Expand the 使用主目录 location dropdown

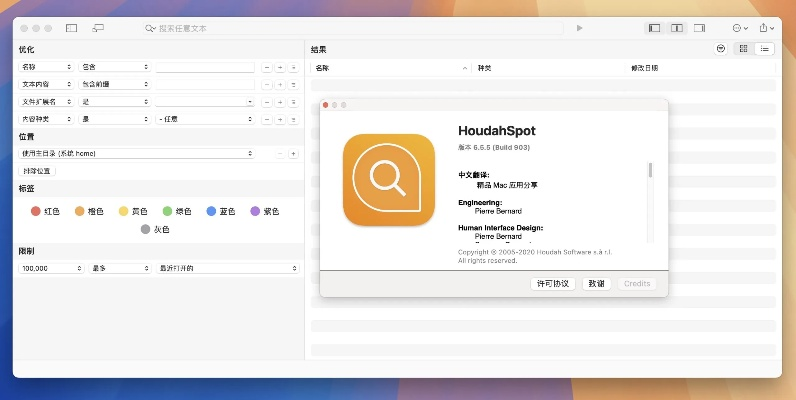click(138, 154)
